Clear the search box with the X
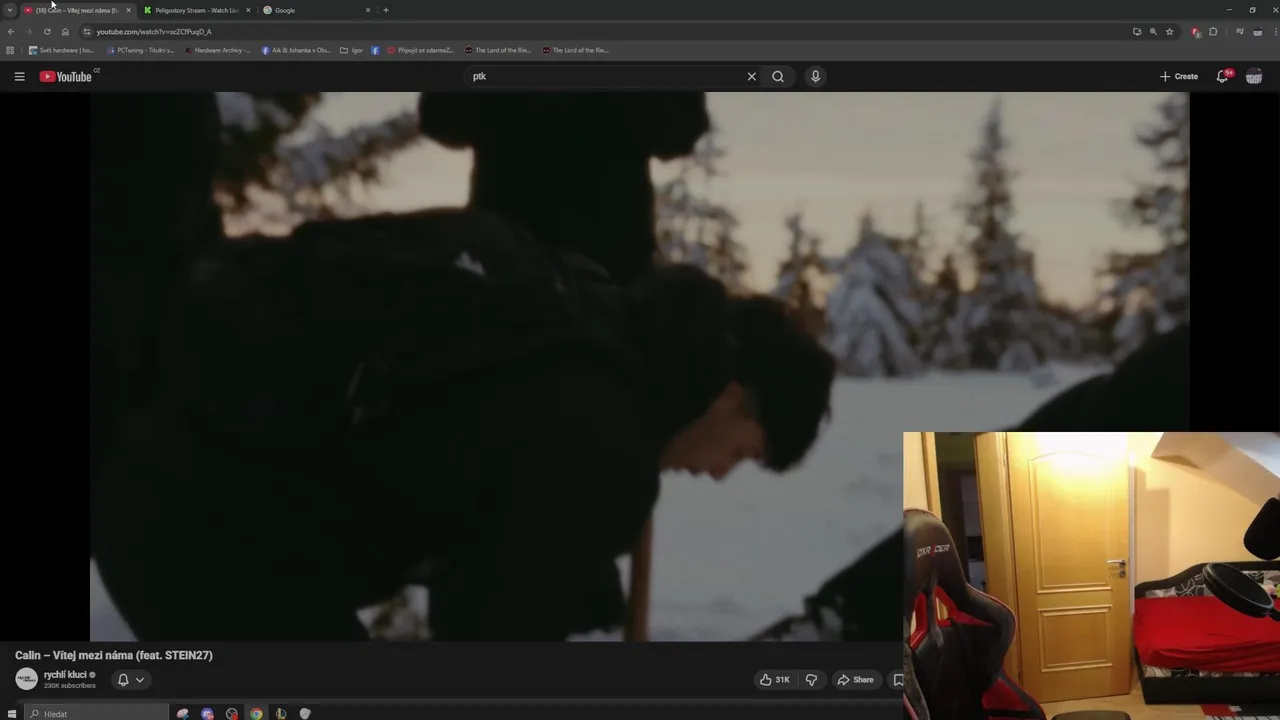1280x720 pixels. tap(752, 76)
